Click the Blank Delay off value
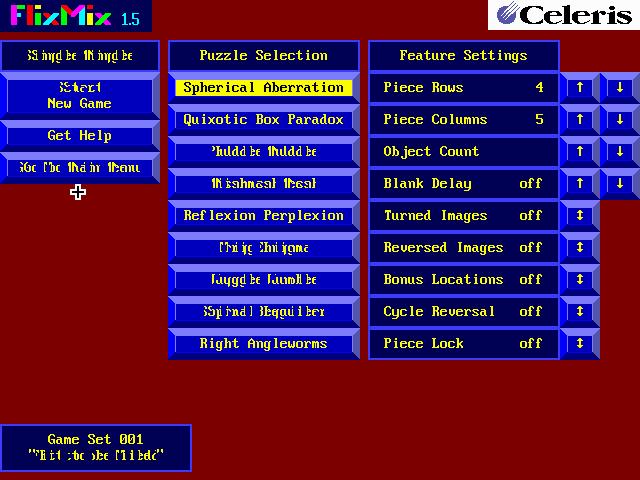 (x=531, y=183)
